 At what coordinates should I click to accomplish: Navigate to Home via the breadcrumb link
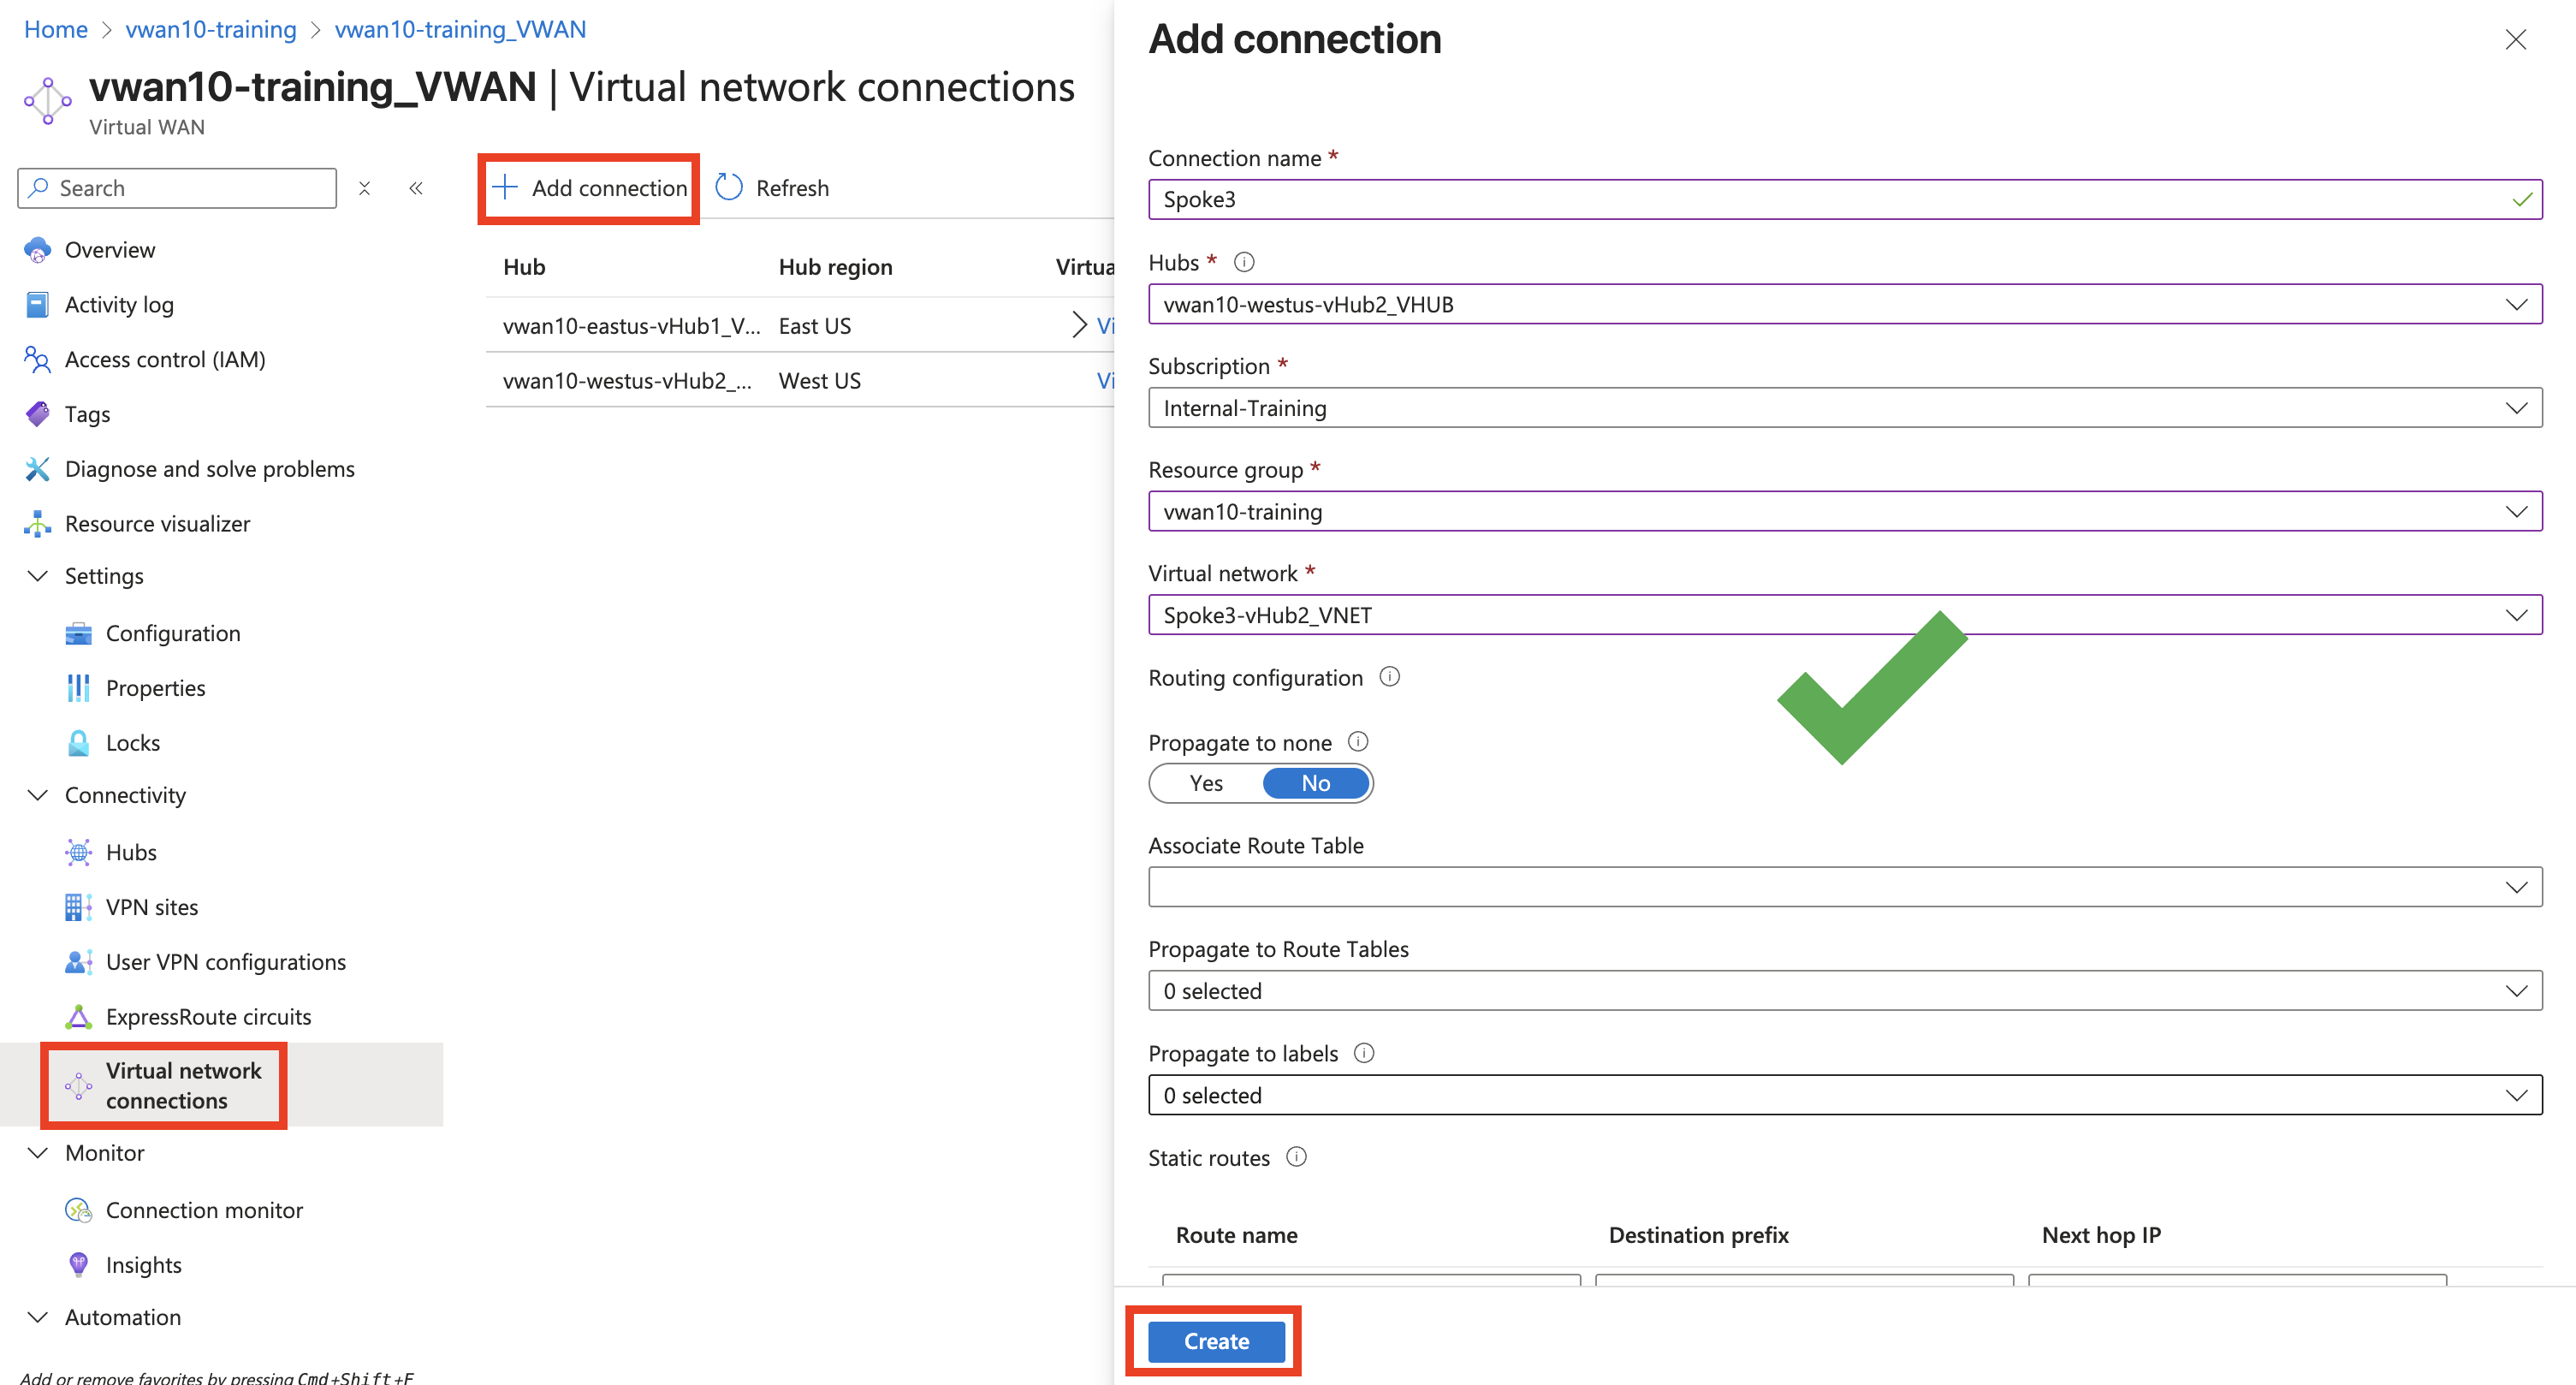coord(55,29)
